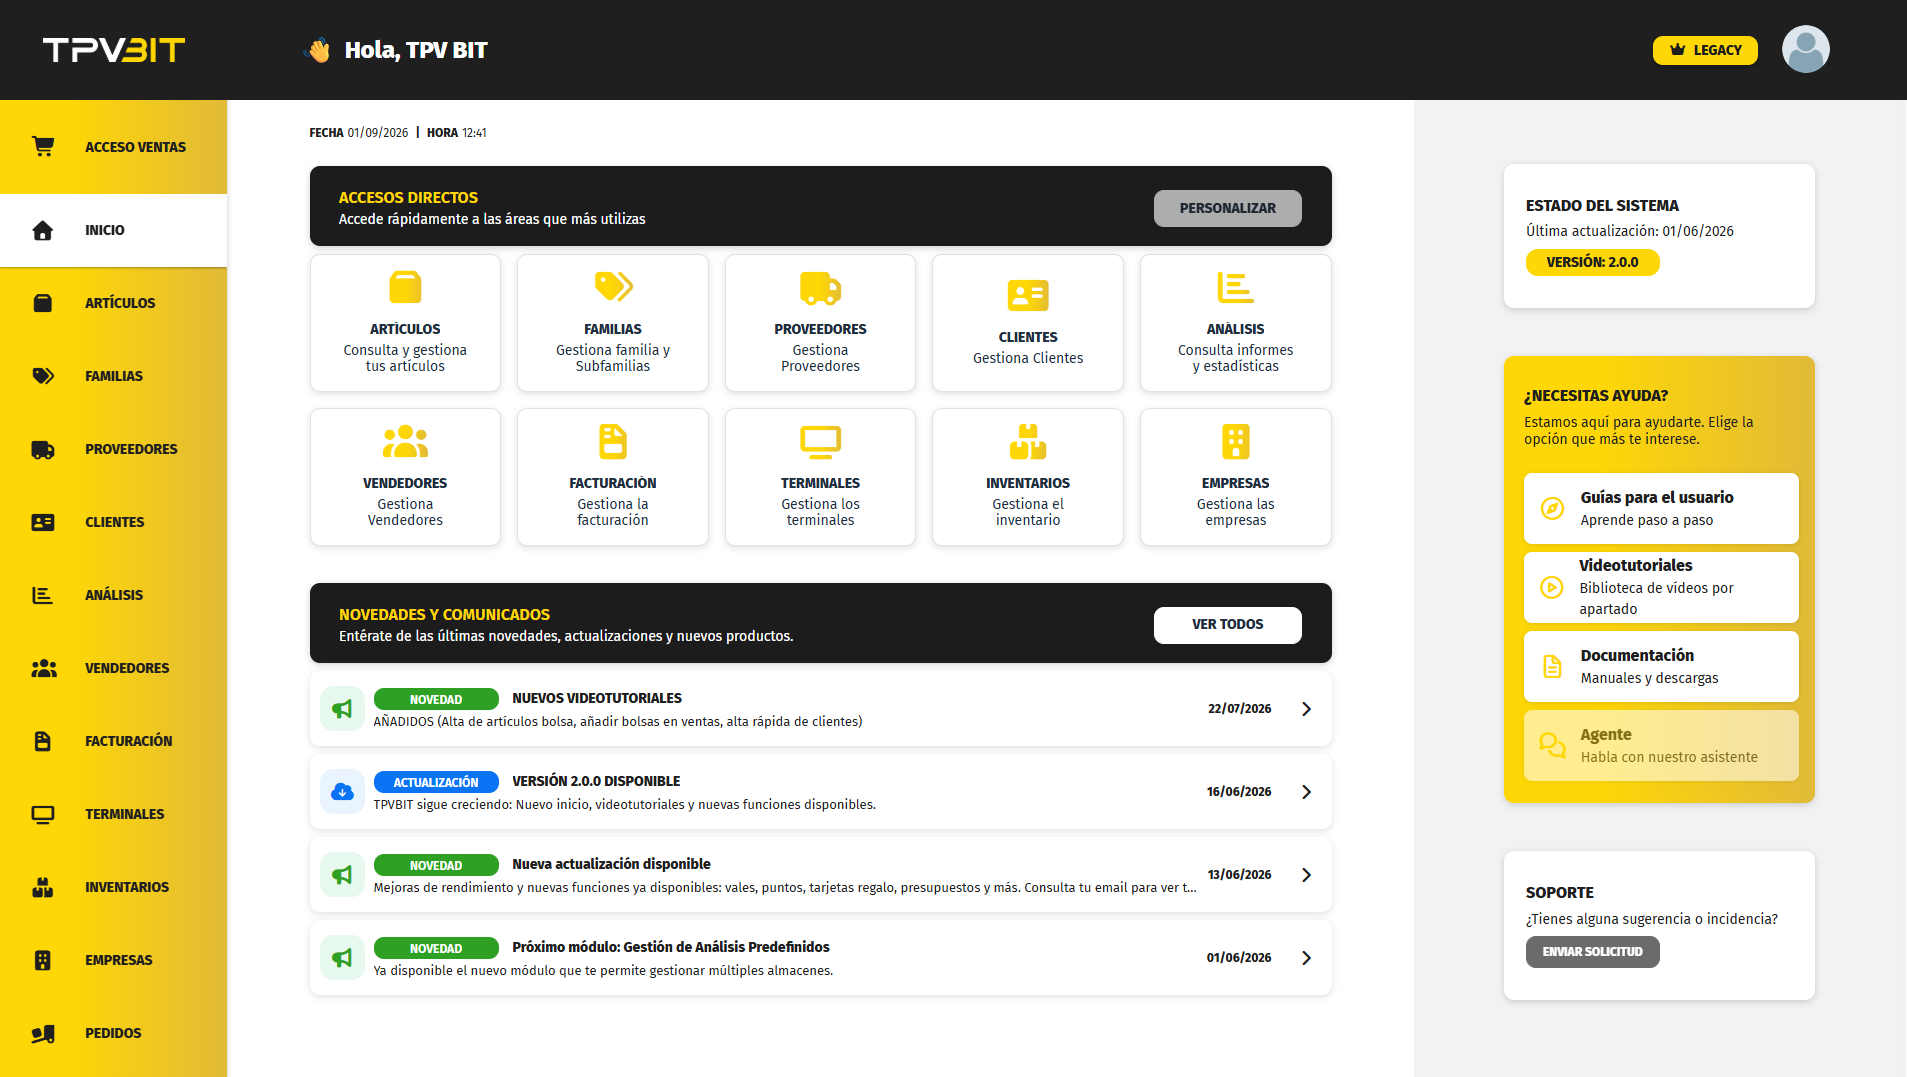Go to Acceso Ventas in the sidebar
The width and height of the screenshot is (1907, 1077).
click(x=114, y=147)
